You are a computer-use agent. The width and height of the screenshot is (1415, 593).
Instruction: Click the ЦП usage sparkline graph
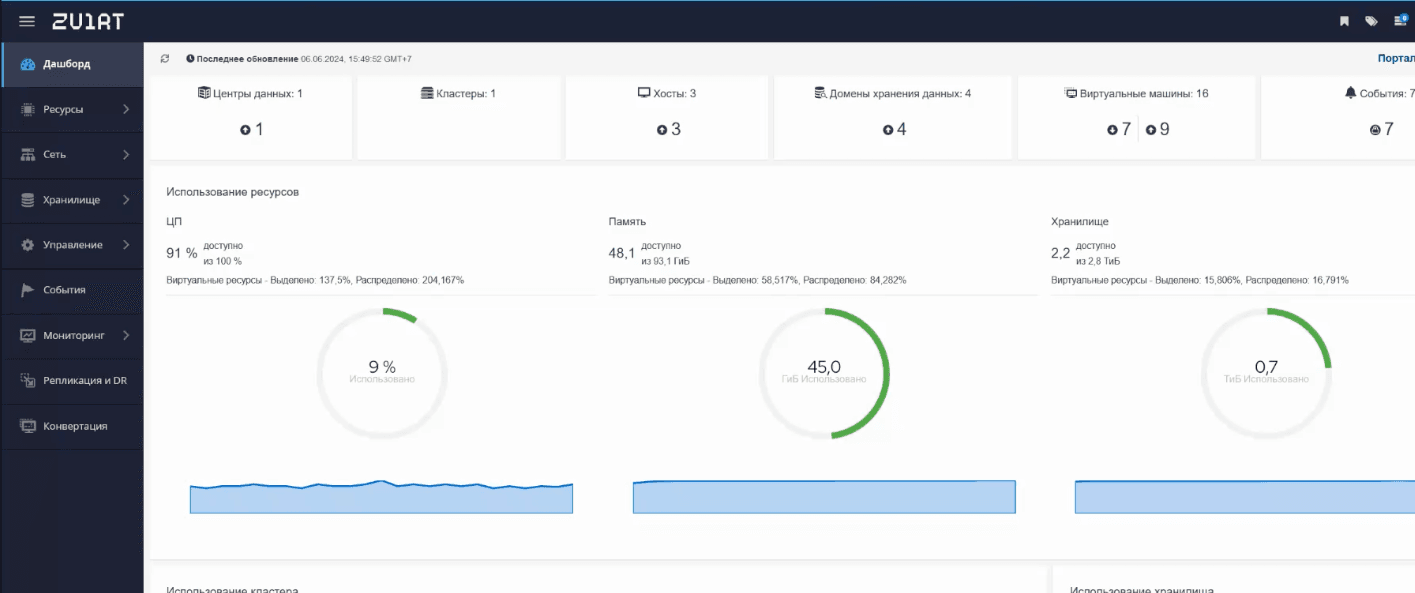[x=381, y=497]
